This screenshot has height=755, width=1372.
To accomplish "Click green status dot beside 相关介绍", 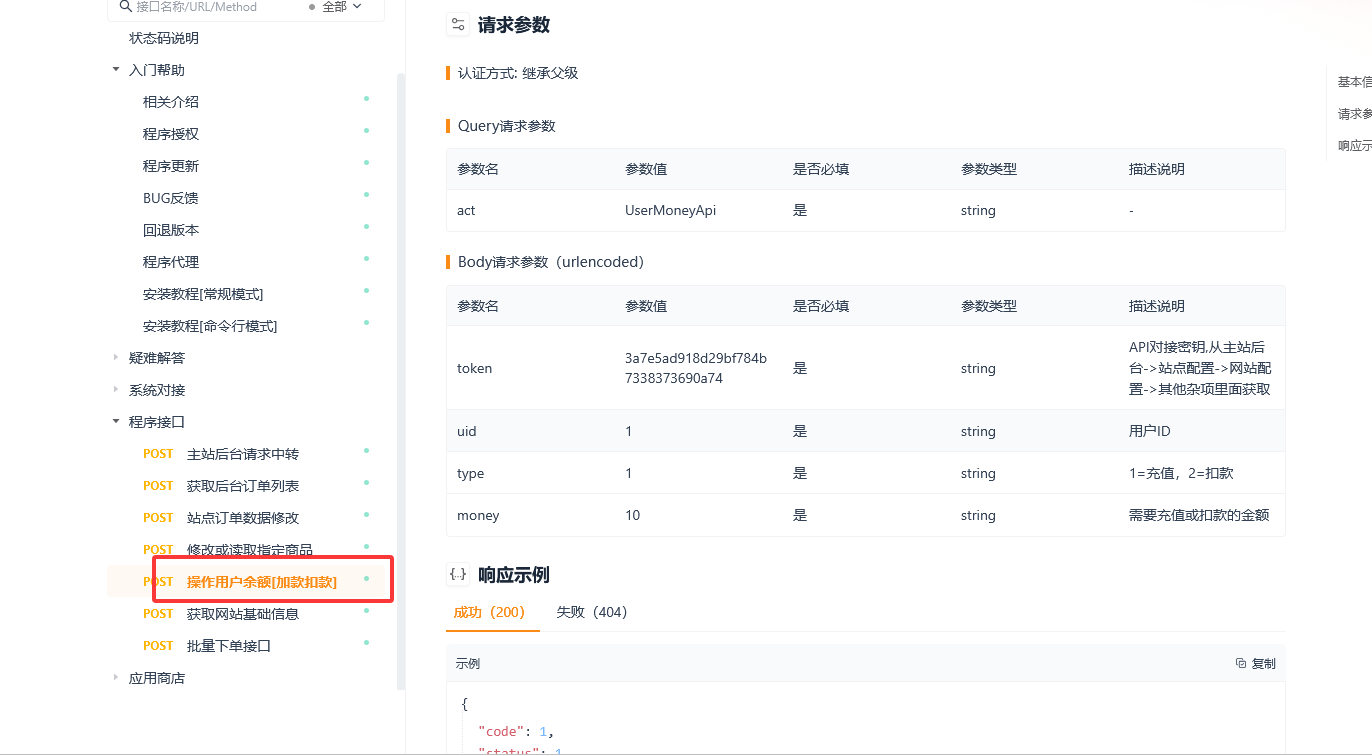I will (x=366, y=99).
